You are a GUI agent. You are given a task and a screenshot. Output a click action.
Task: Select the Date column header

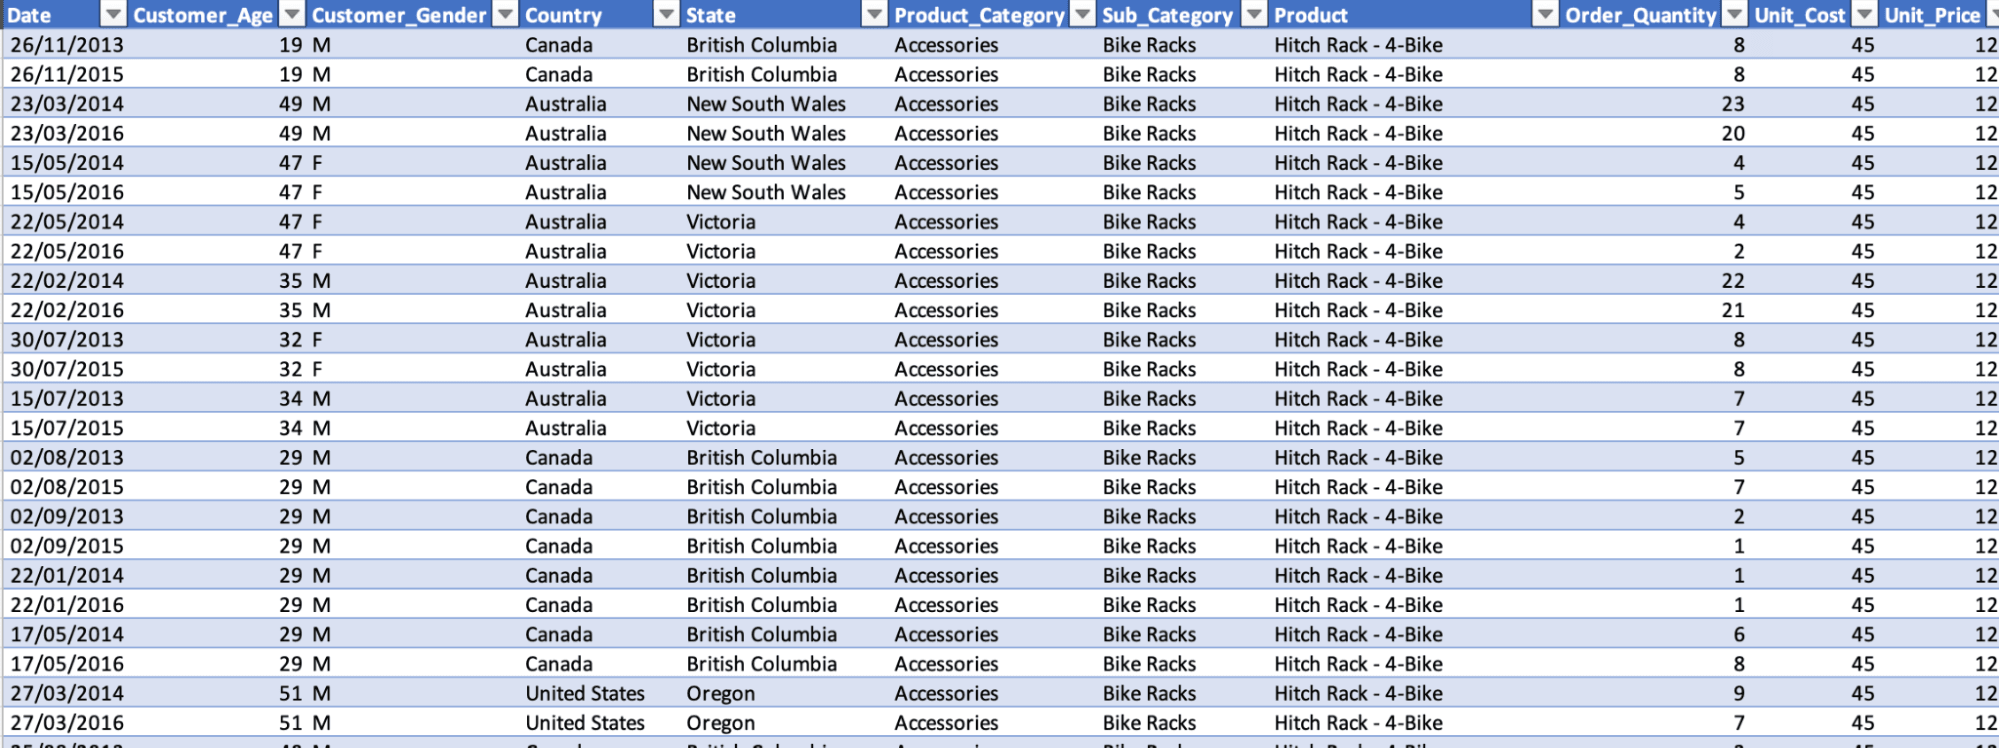30,15
